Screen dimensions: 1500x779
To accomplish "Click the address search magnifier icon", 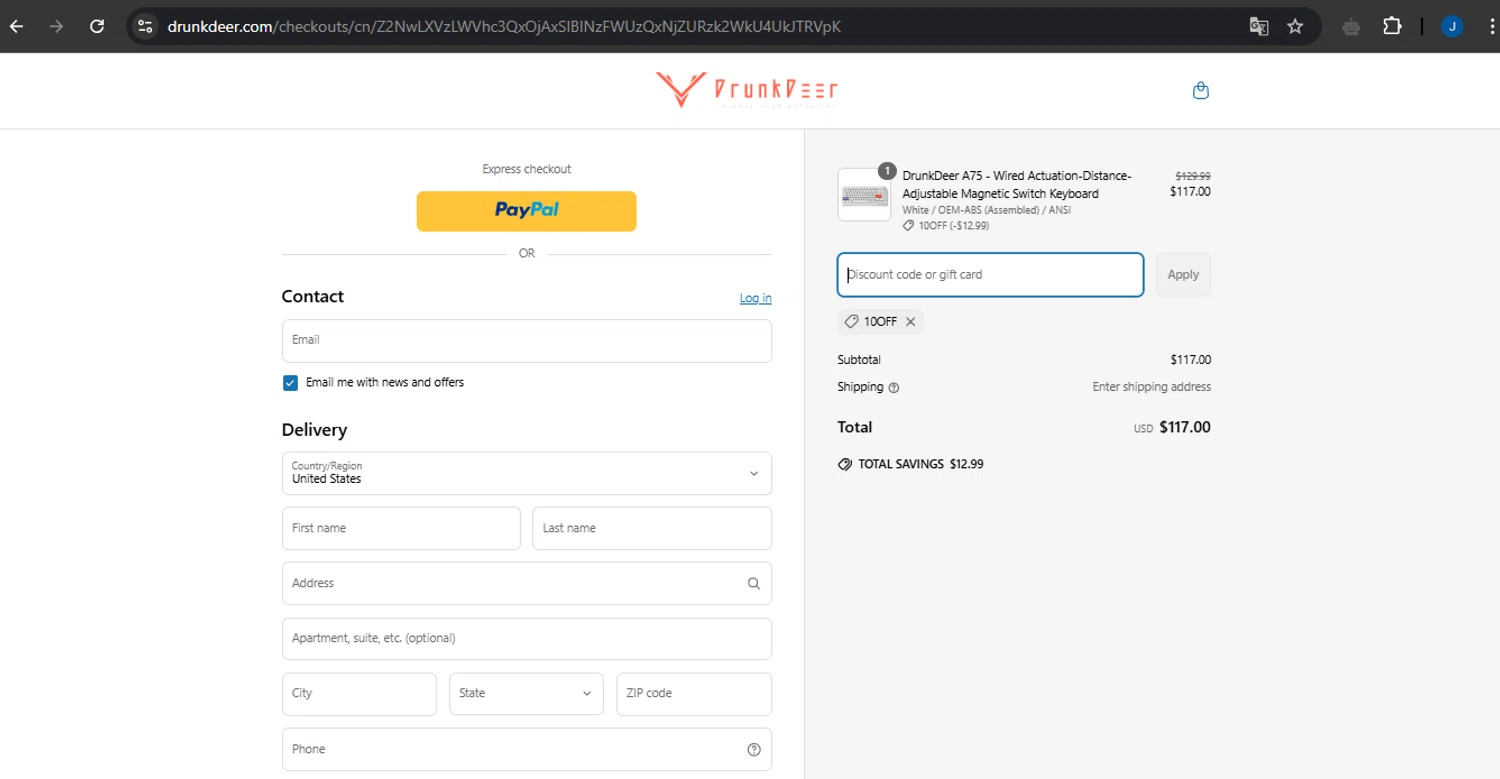I will tap(754, 583).
